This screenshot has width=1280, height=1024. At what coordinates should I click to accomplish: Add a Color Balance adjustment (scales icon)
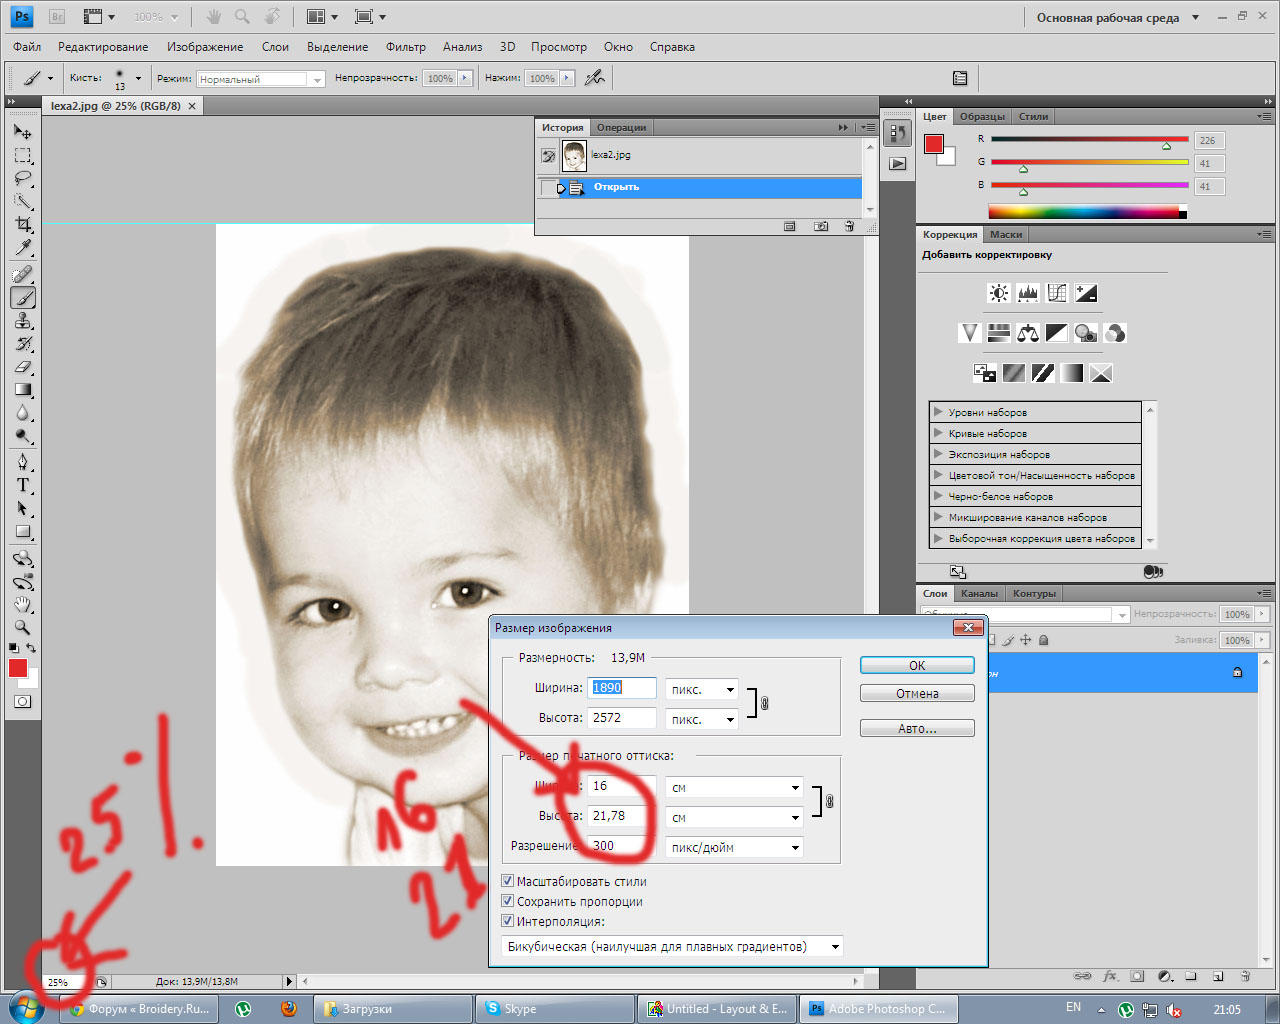coord(1027,333)
